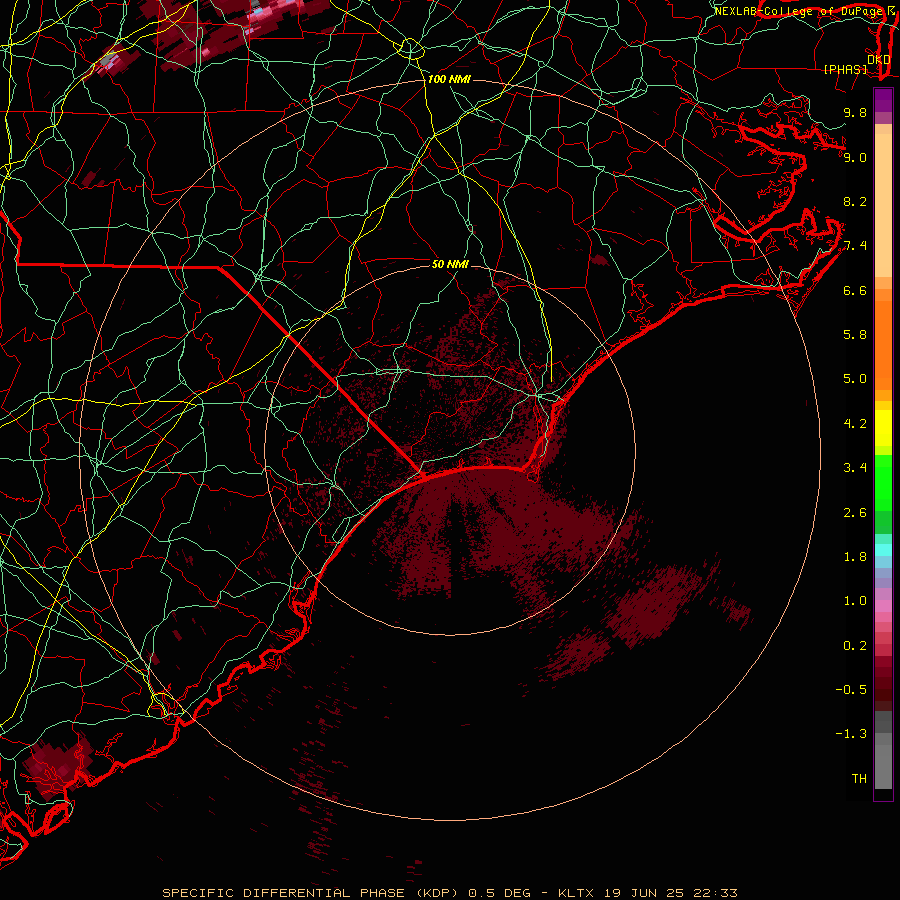Click the 4.2 scale value
This screenshot has width=900, height=900.
(855, 424)
